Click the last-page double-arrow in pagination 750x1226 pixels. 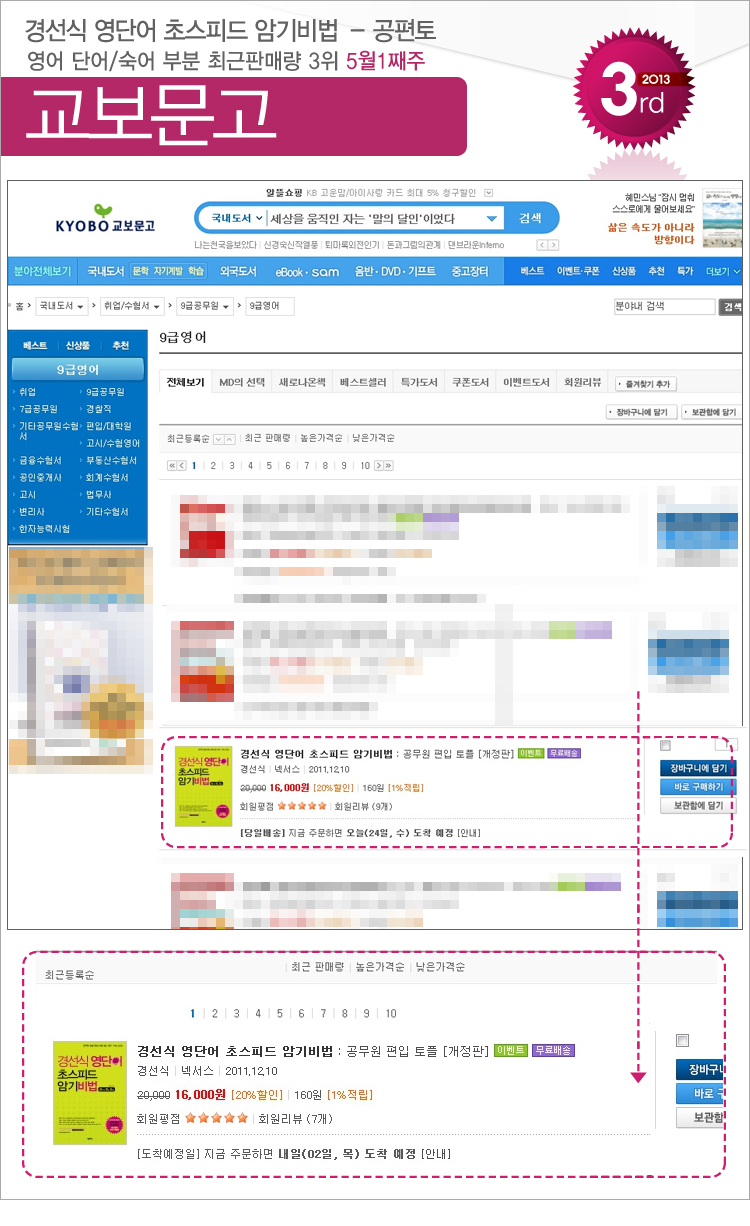[x=388, y=465]
